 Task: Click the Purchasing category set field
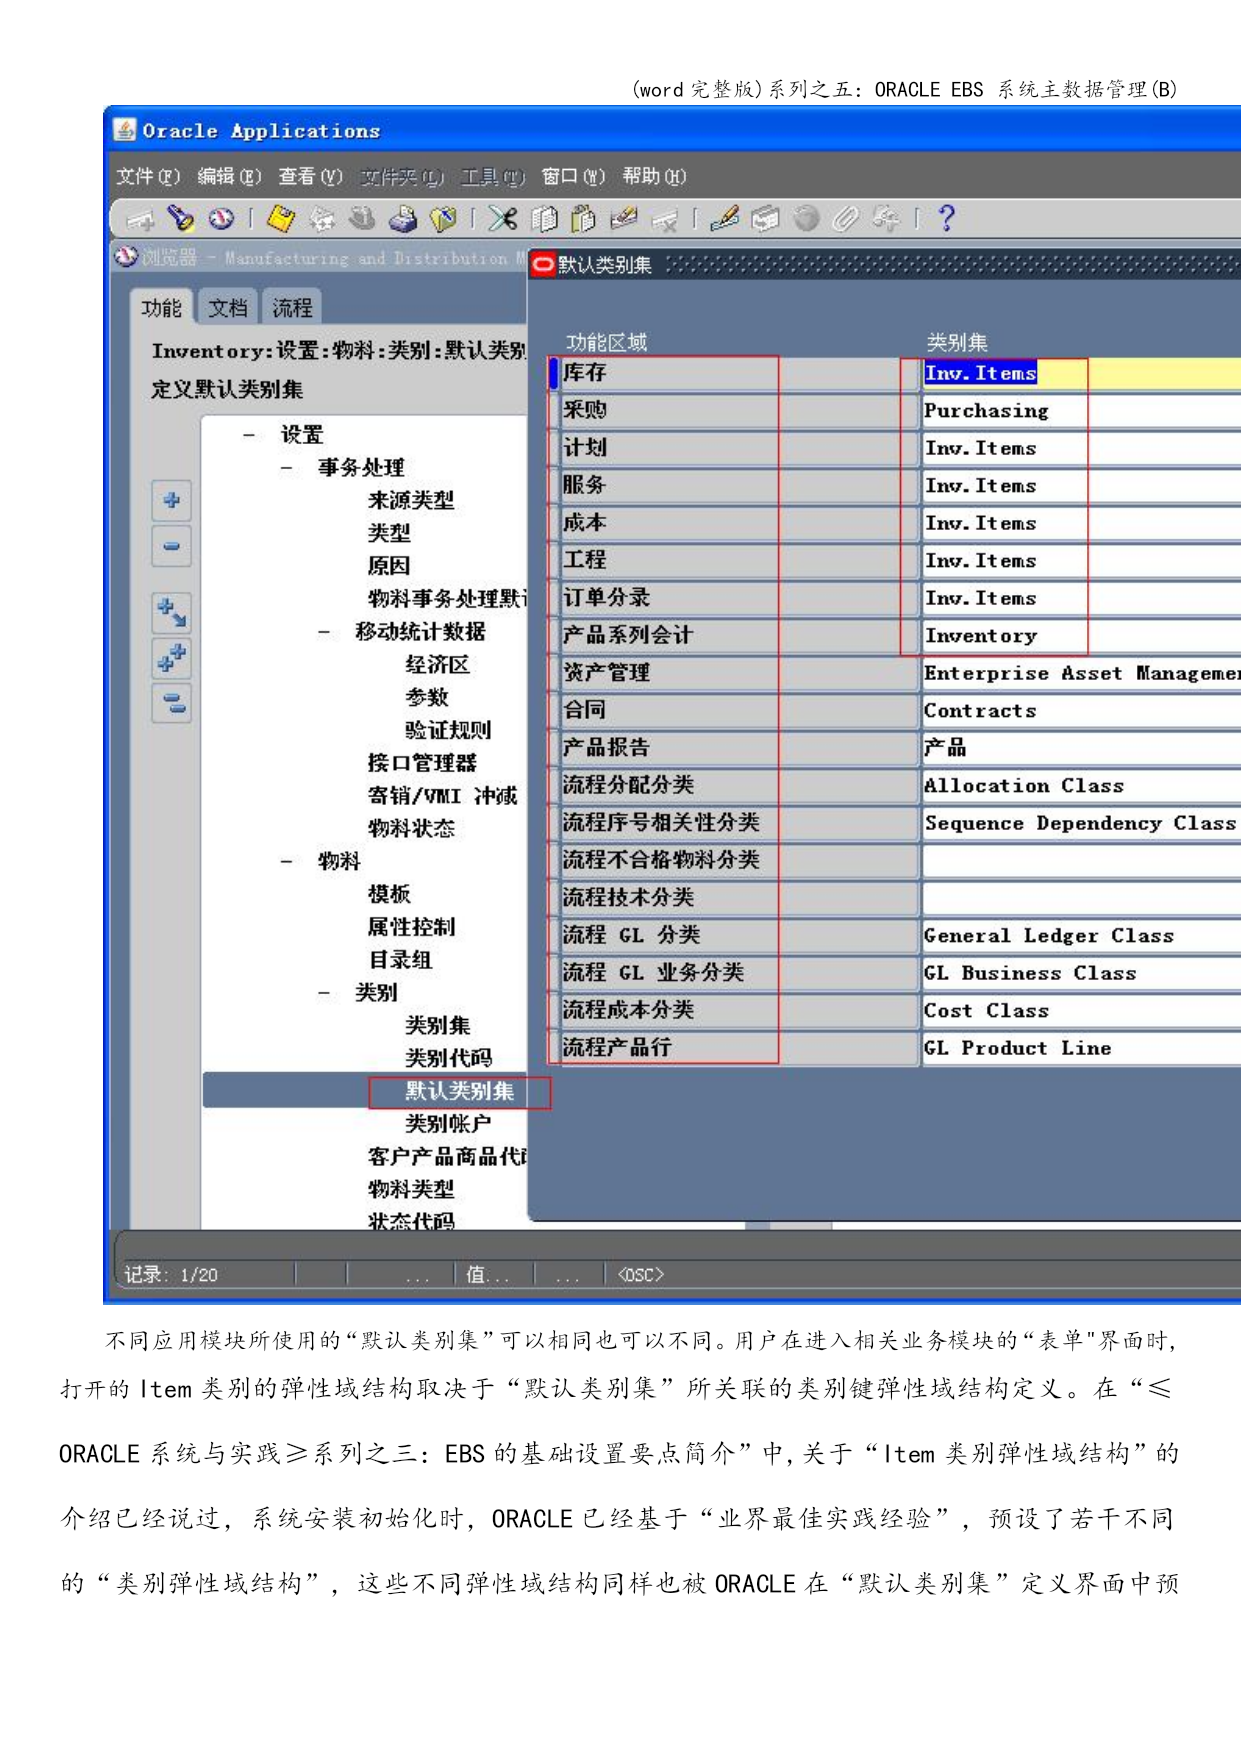1081,411
